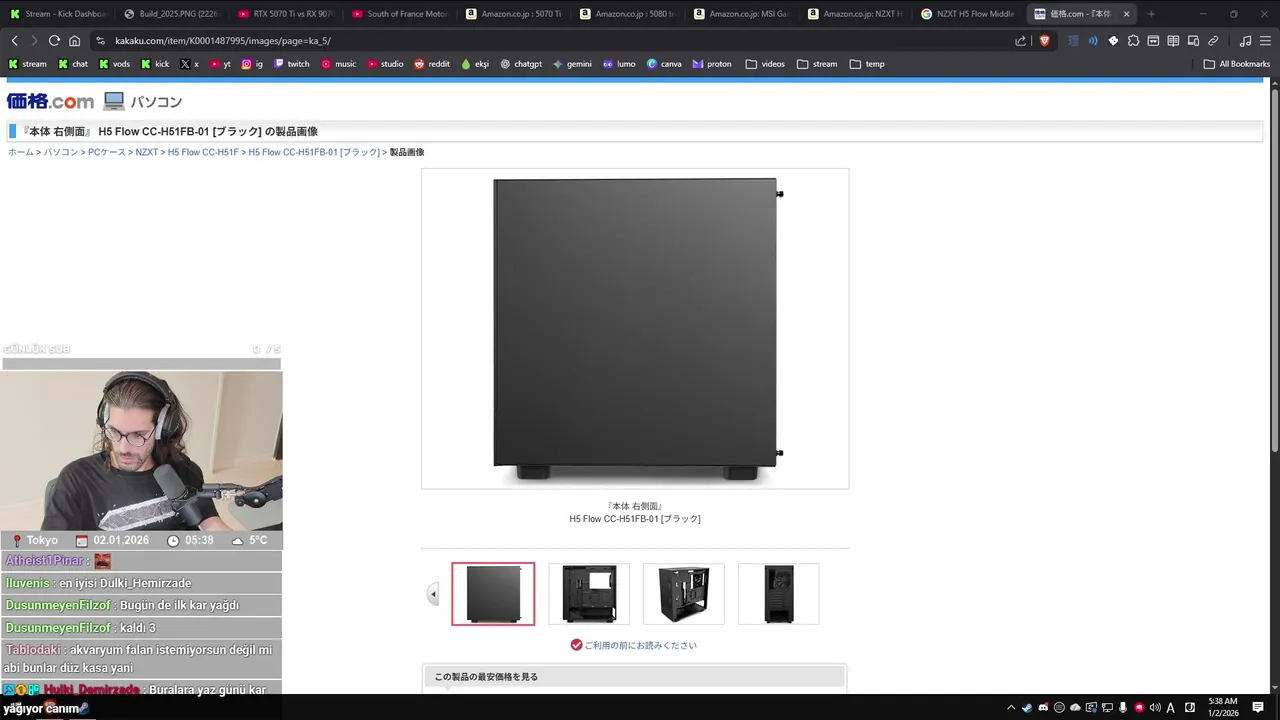Open the volume speaker tray icon
Viewport: 1280px width, 720px height.
1155,707
